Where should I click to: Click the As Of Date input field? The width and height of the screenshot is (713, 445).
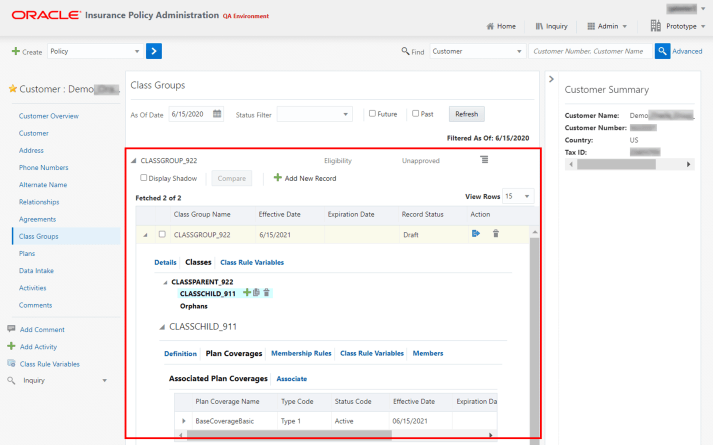(191, 114)
